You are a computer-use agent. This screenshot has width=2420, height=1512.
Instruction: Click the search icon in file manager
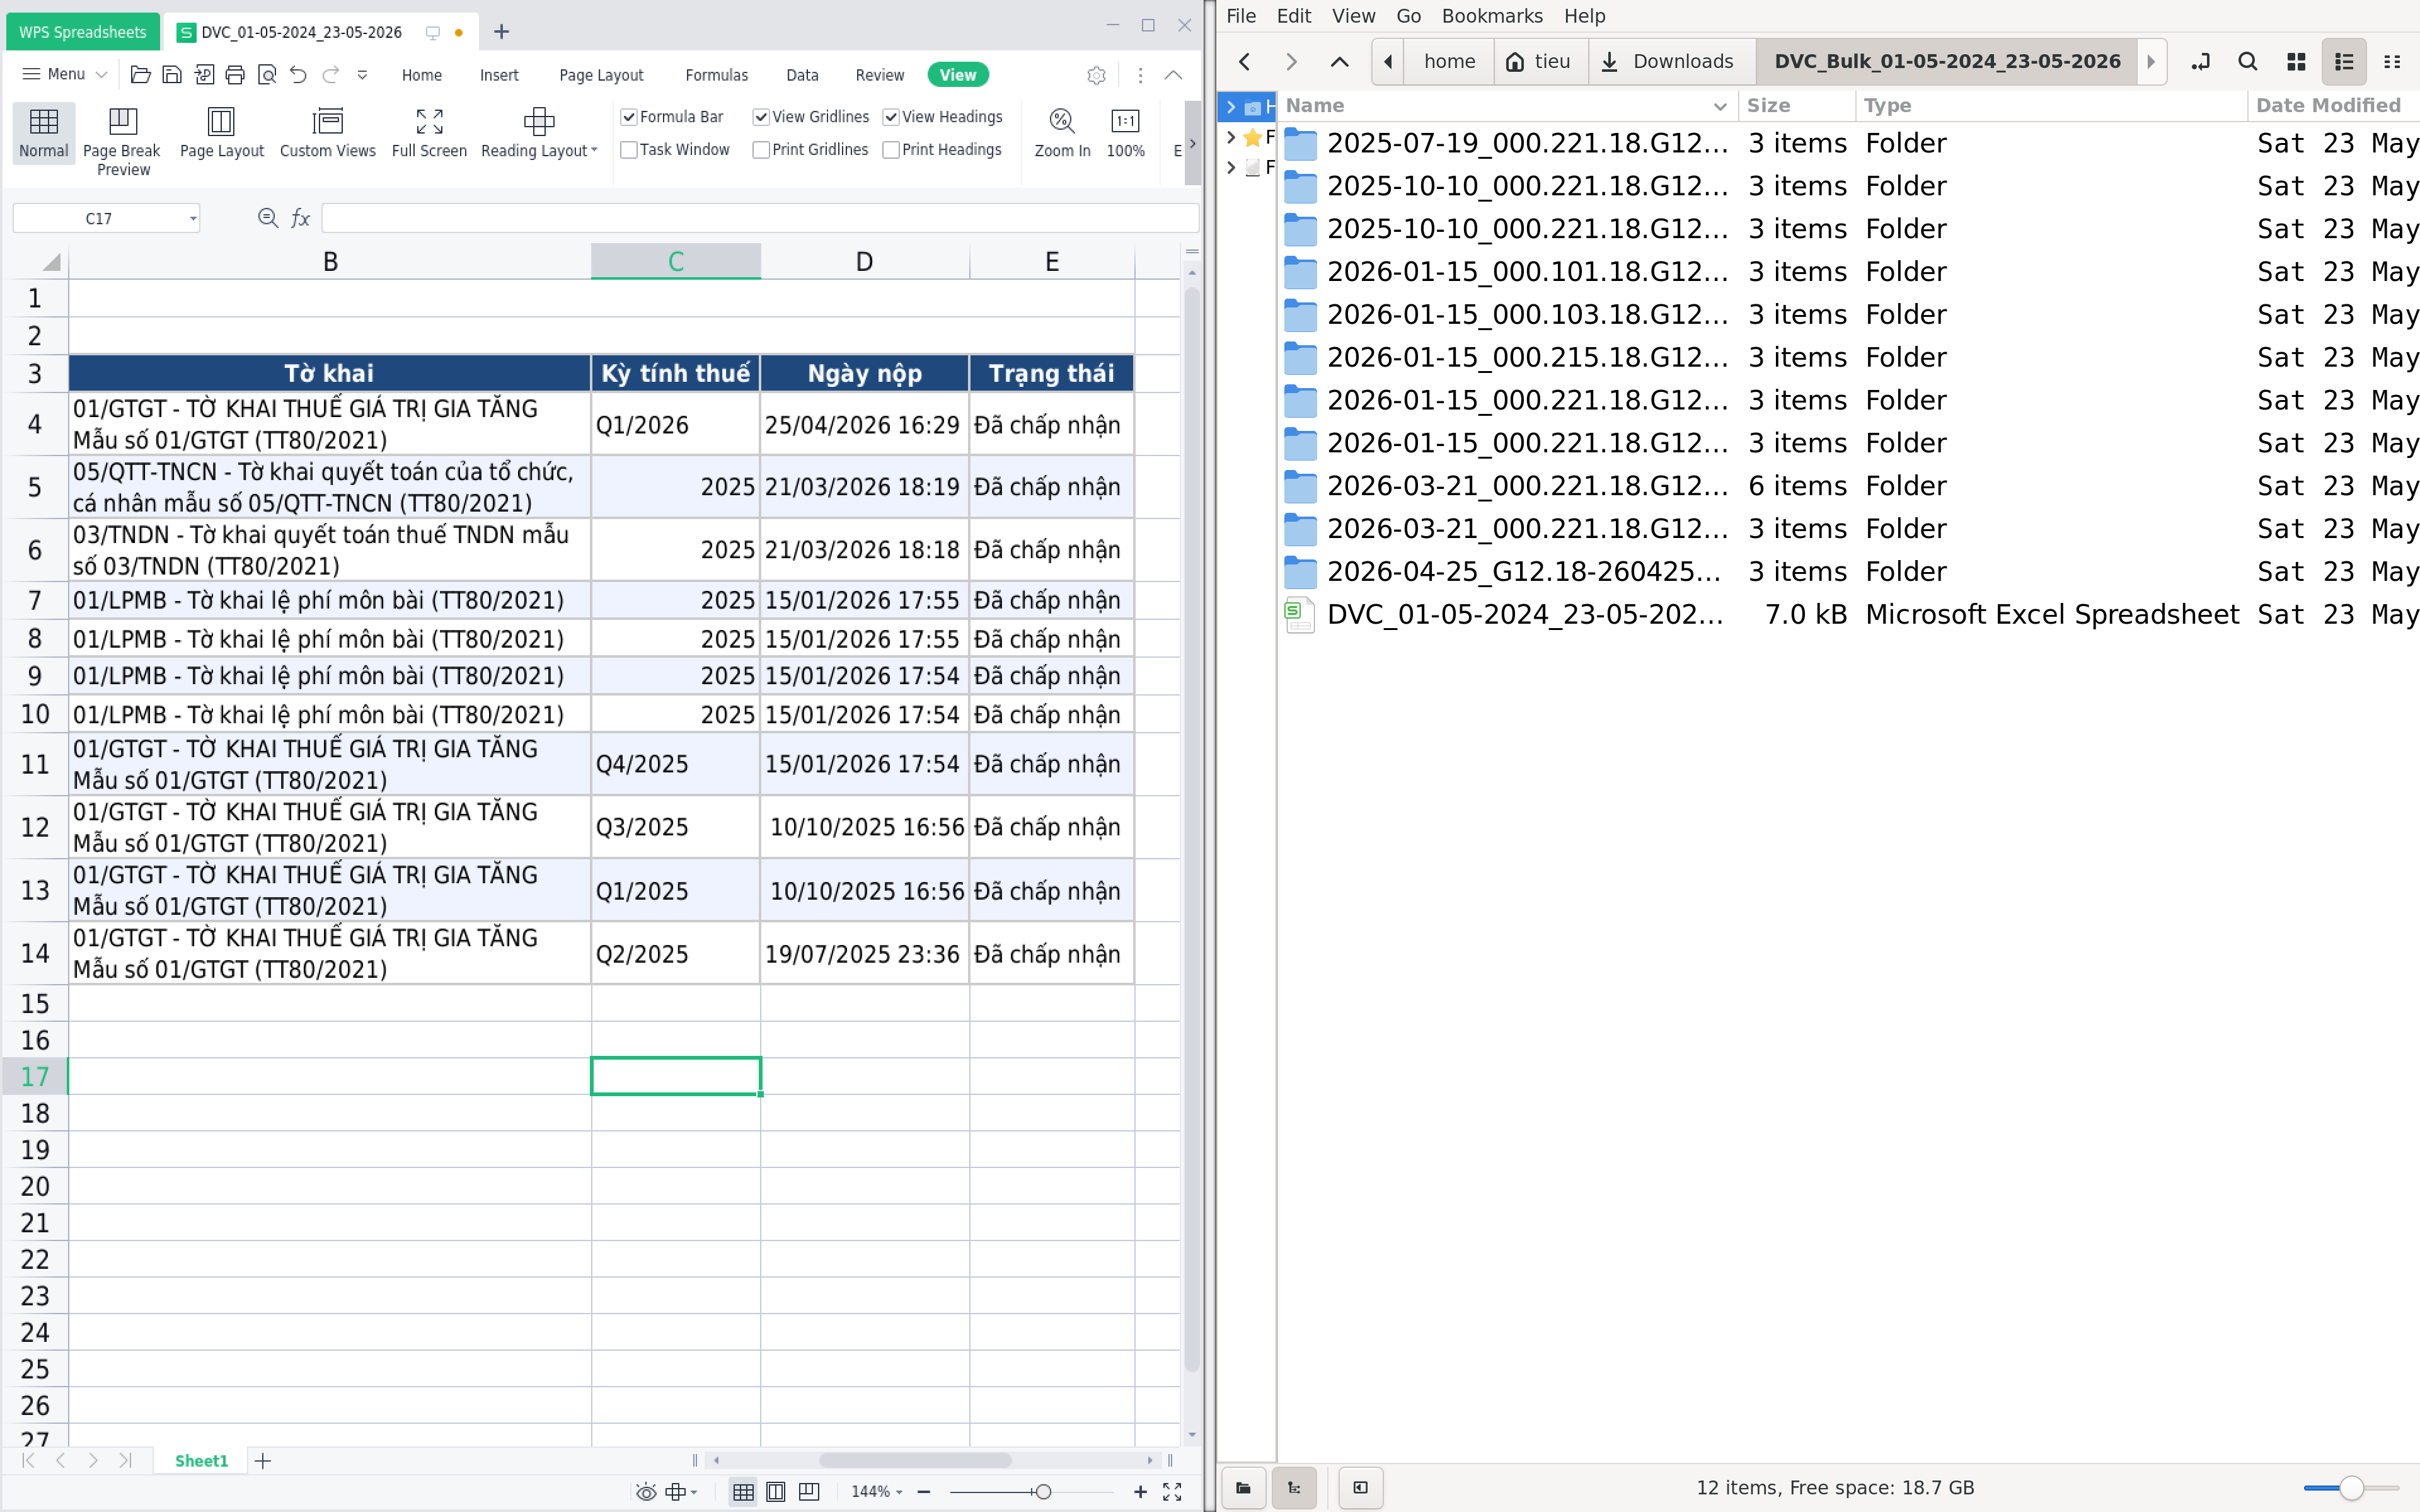(2247, 62)
